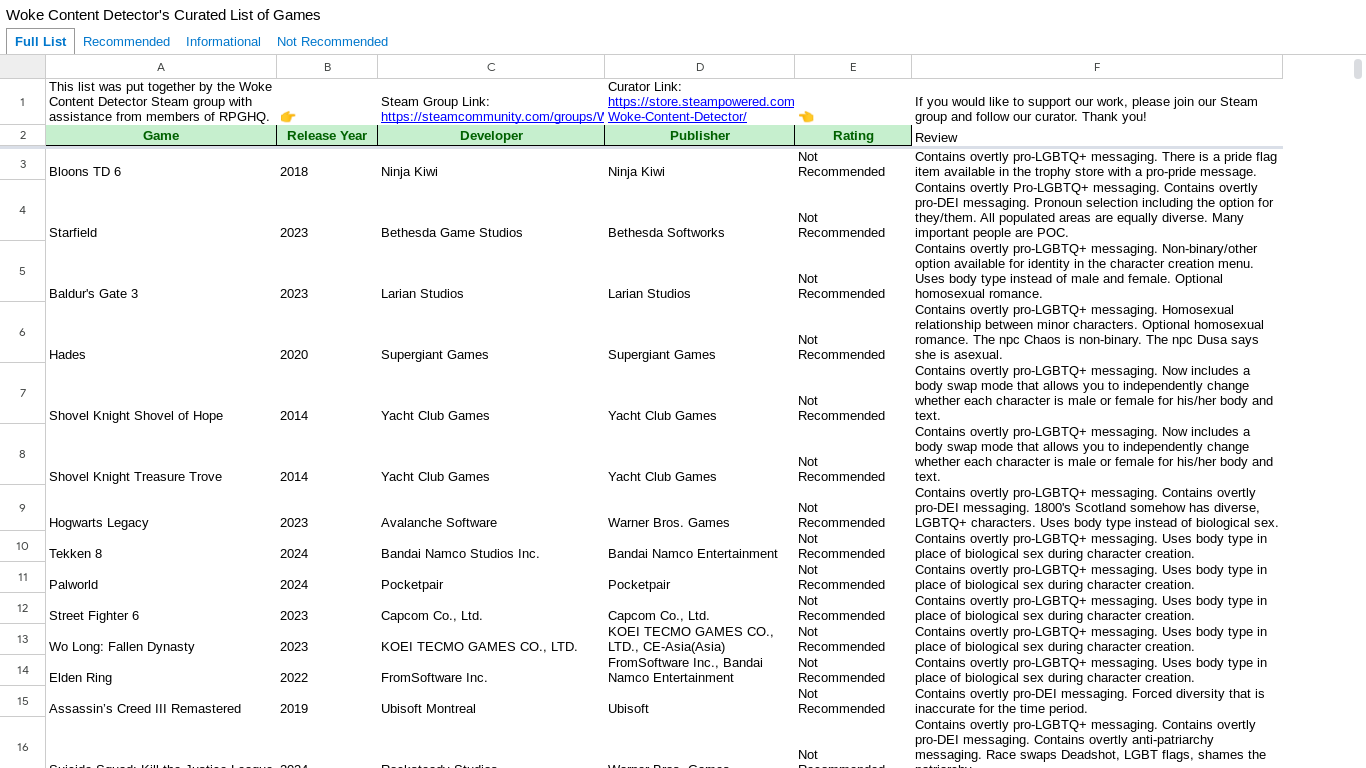The height and width of the screenshot is (768, 1366).
Task: Click the Pocketpair developer cell
Action: tap(491, 577)
